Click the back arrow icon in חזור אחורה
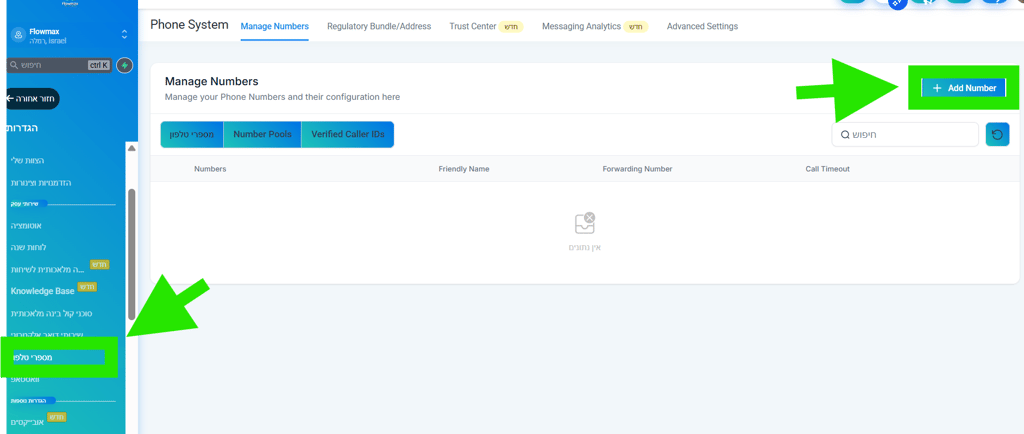This screenshot has width=1024, height=434. (10, 99)
